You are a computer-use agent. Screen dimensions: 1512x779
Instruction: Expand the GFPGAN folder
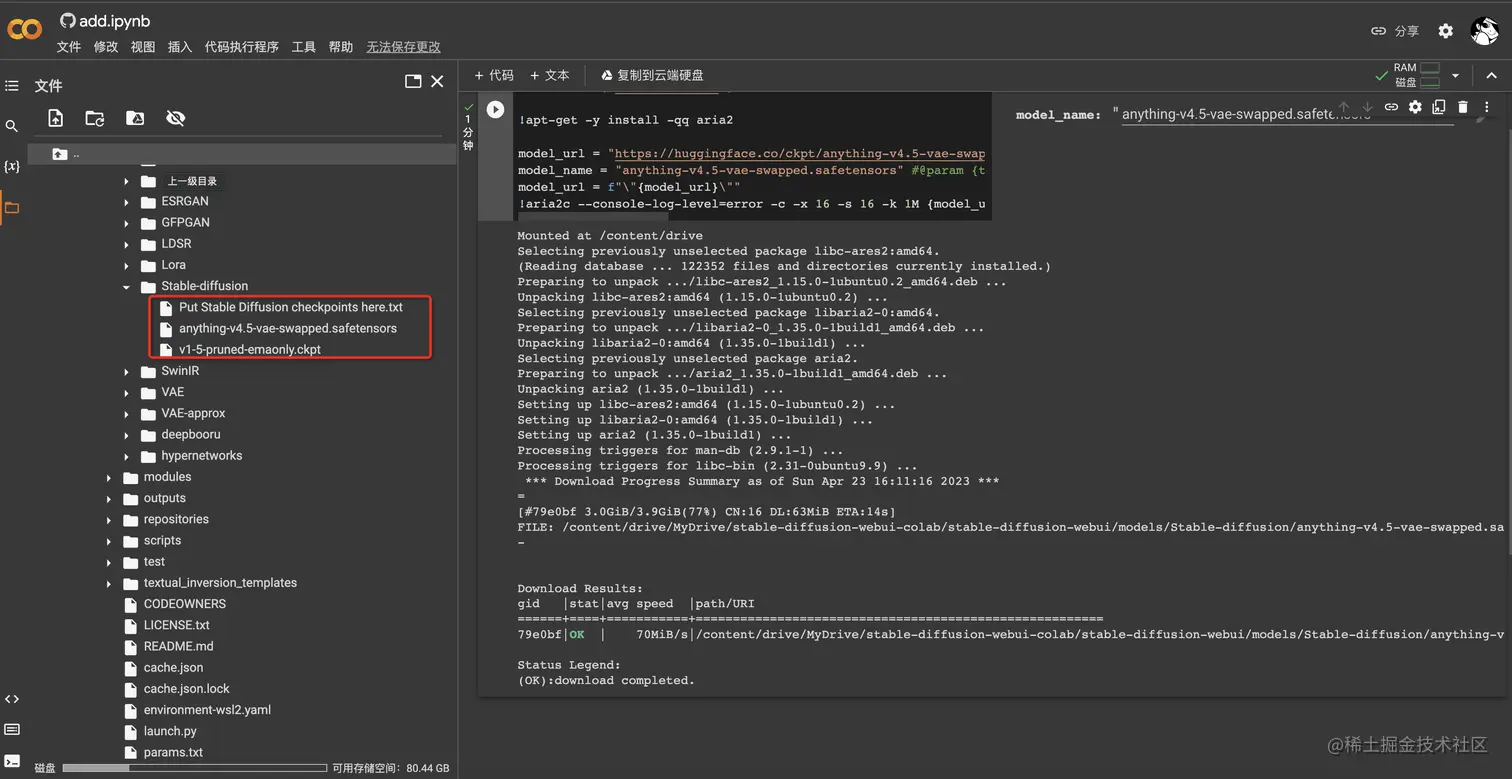coord(126,223)
